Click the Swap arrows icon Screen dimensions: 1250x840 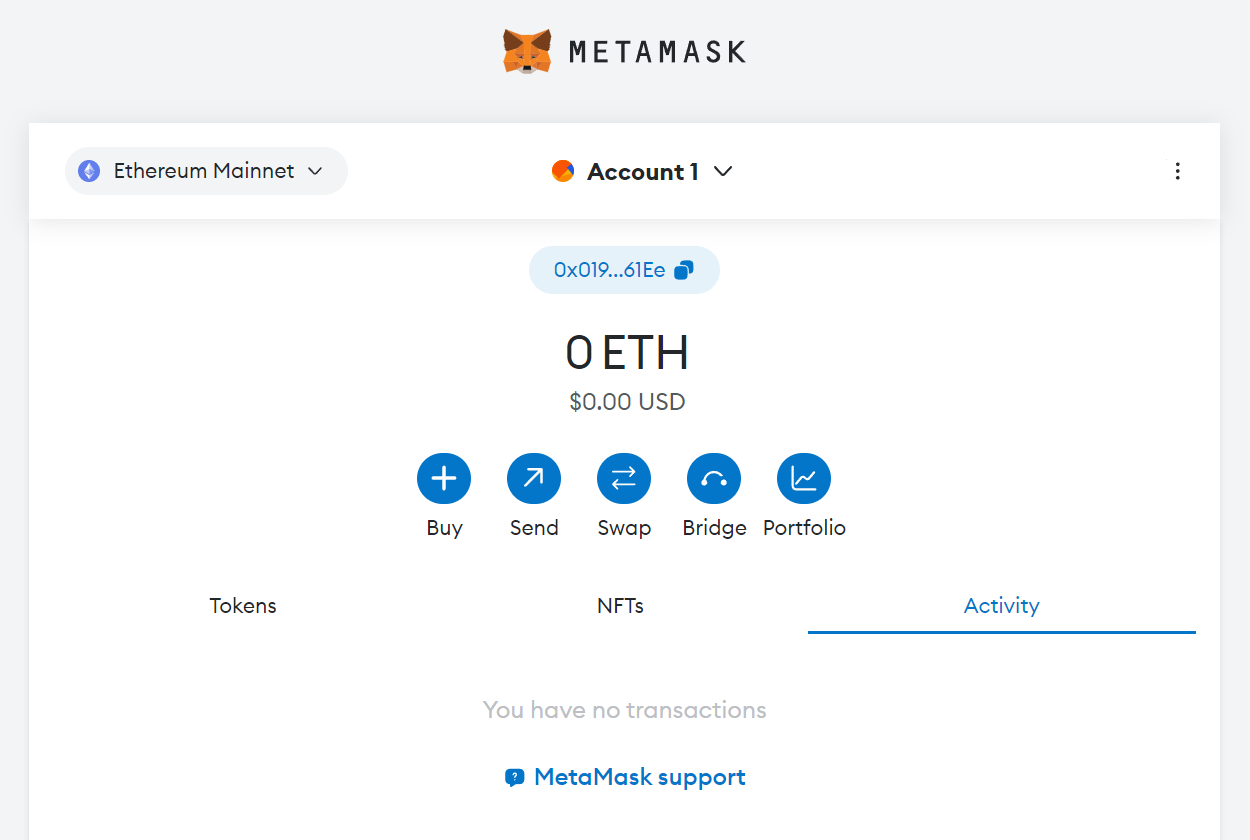tap(624, 479)
